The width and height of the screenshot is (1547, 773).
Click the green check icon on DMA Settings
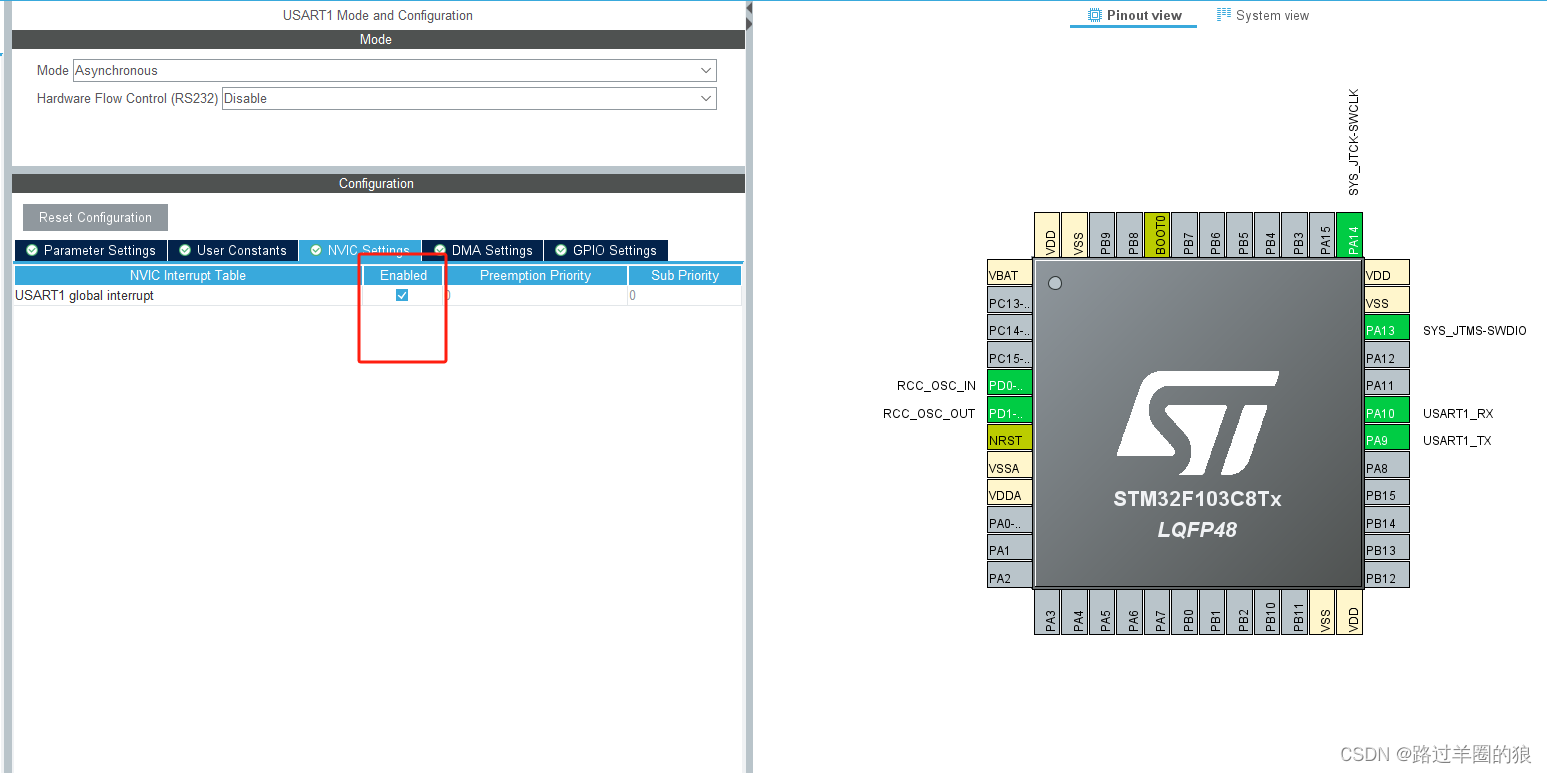click(440, 250)
